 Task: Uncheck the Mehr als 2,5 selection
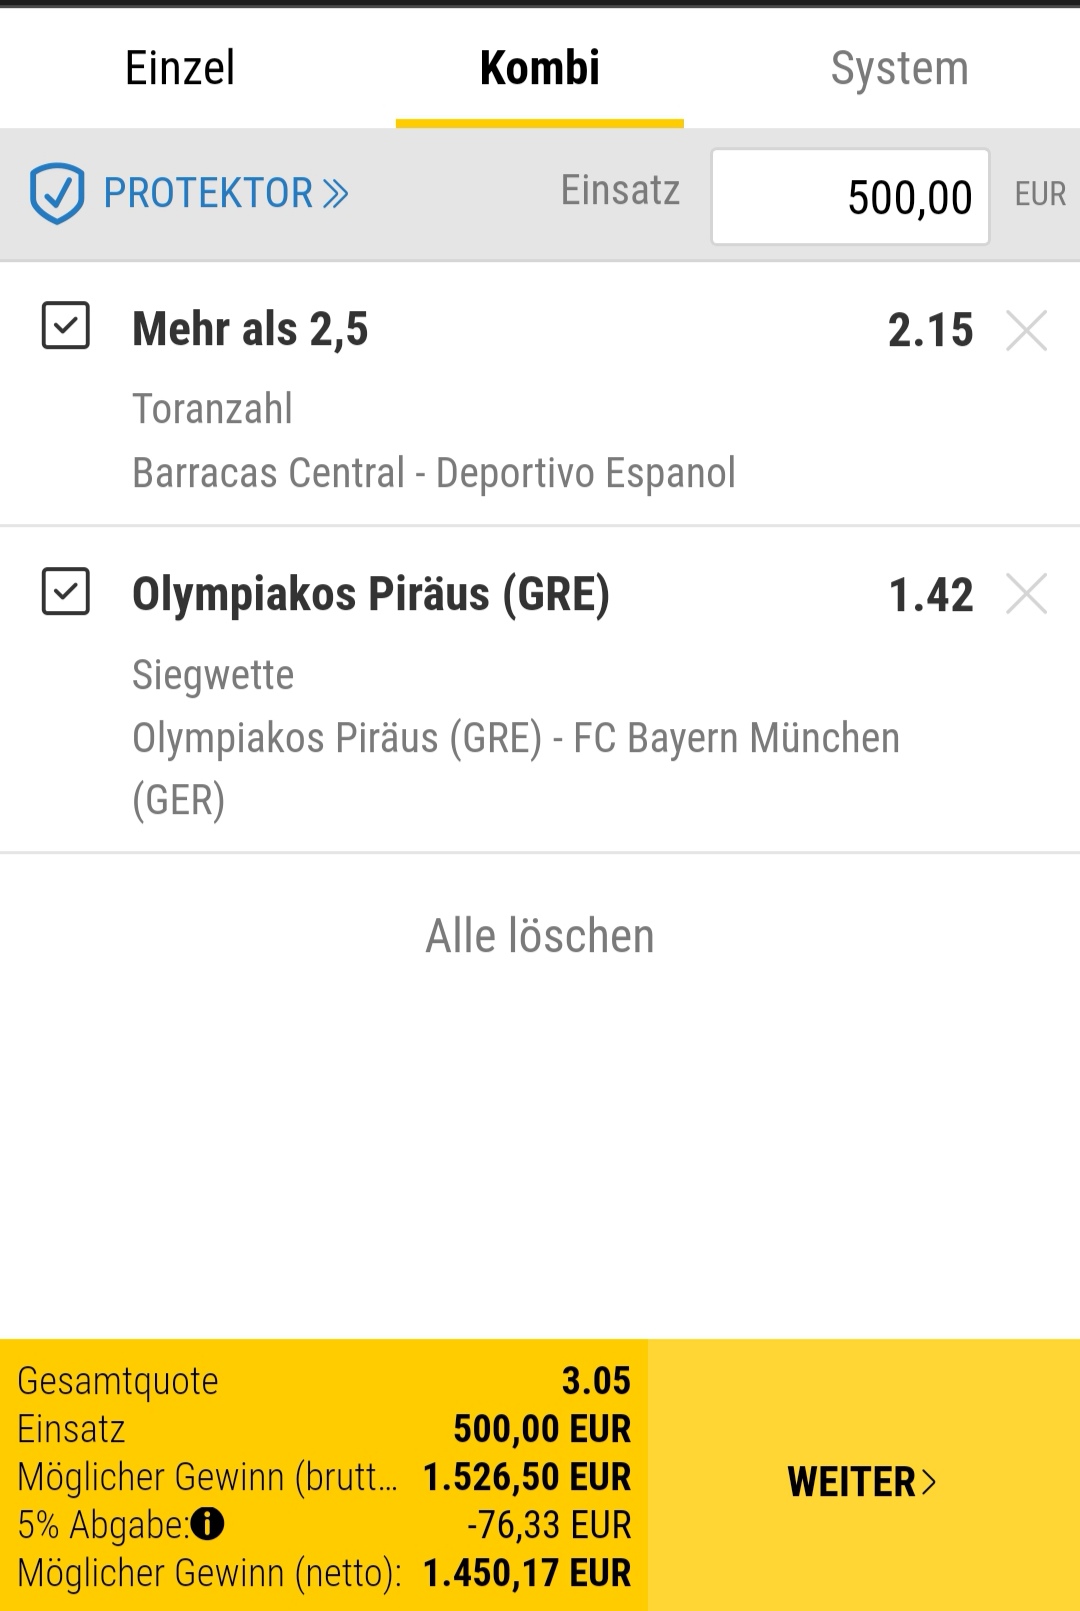point(66,325)
